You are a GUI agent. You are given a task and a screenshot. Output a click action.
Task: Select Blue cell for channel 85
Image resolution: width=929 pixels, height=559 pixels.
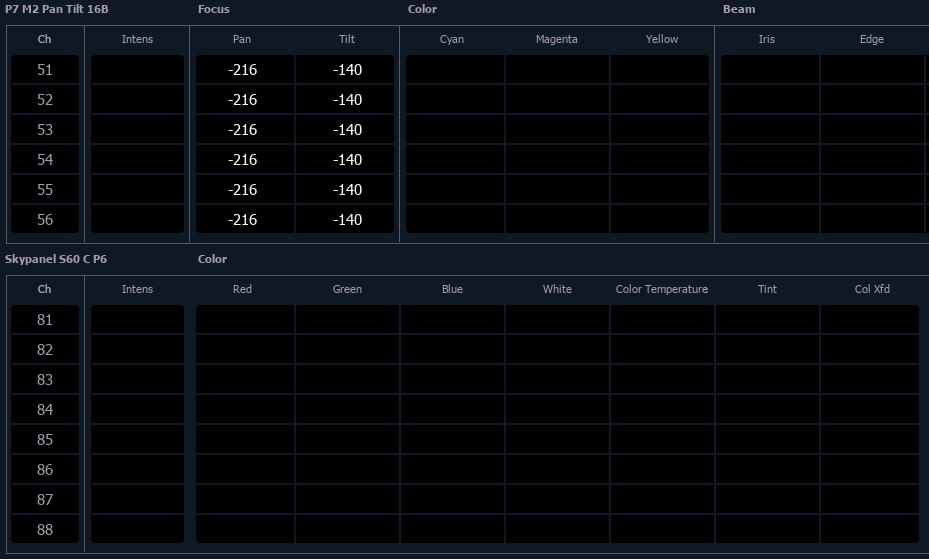pyautogui.click(x=452, y=439)
